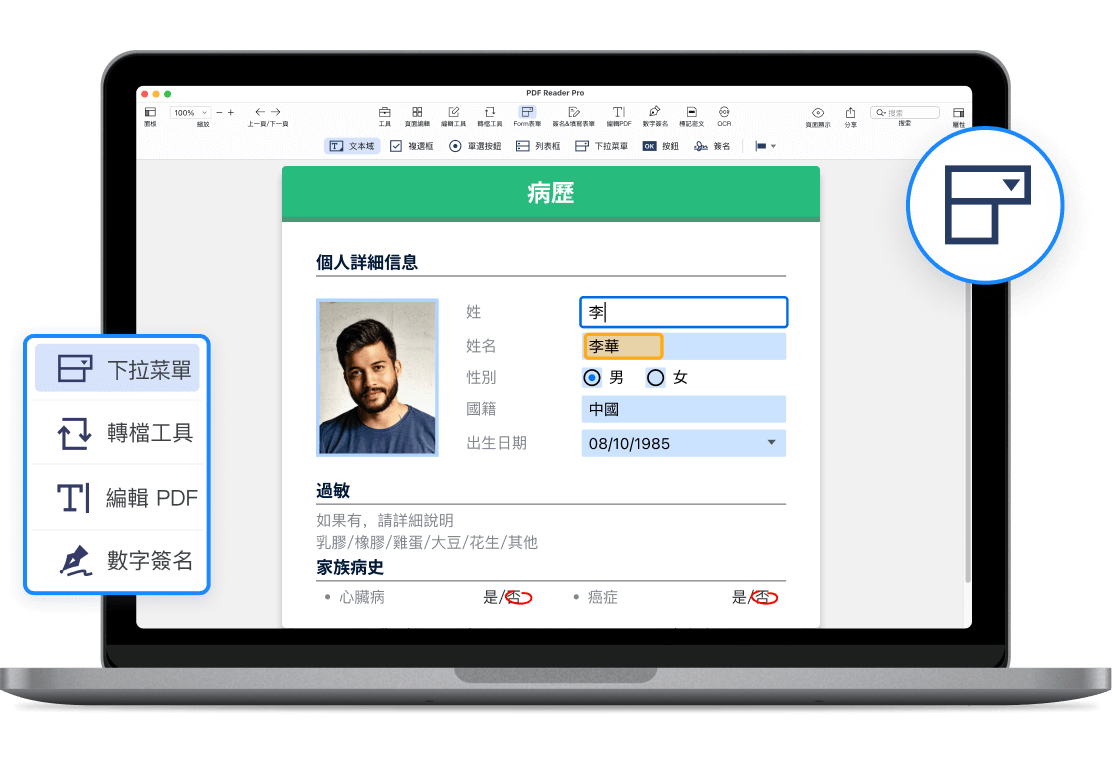Viewport: 1112px width, 760px height.
Task: Select the 編輯PDF tool in top toolbar
Action: click(x=619, y=113)
